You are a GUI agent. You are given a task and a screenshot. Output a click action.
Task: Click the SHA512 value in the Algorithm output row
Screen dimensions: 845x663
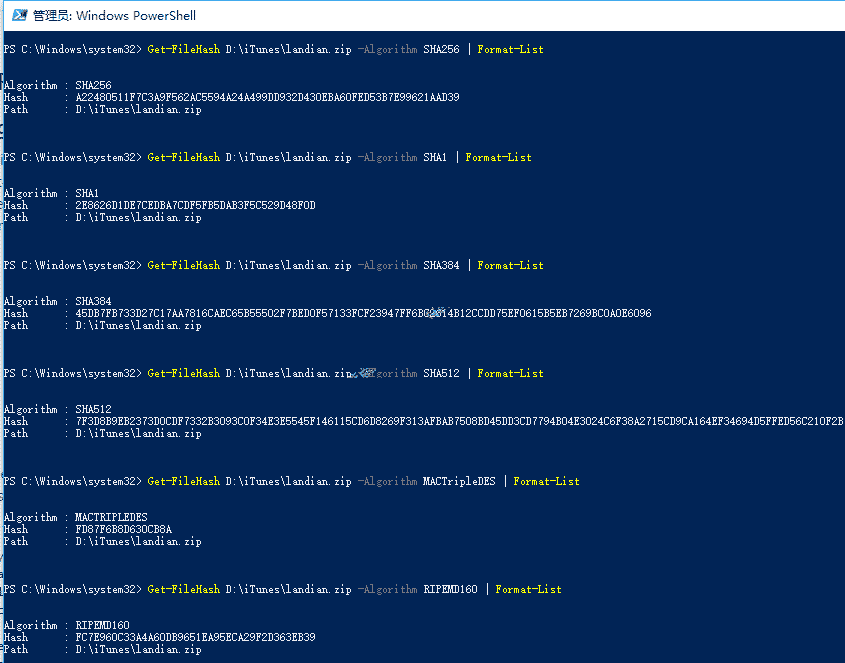tap(93, 409)
